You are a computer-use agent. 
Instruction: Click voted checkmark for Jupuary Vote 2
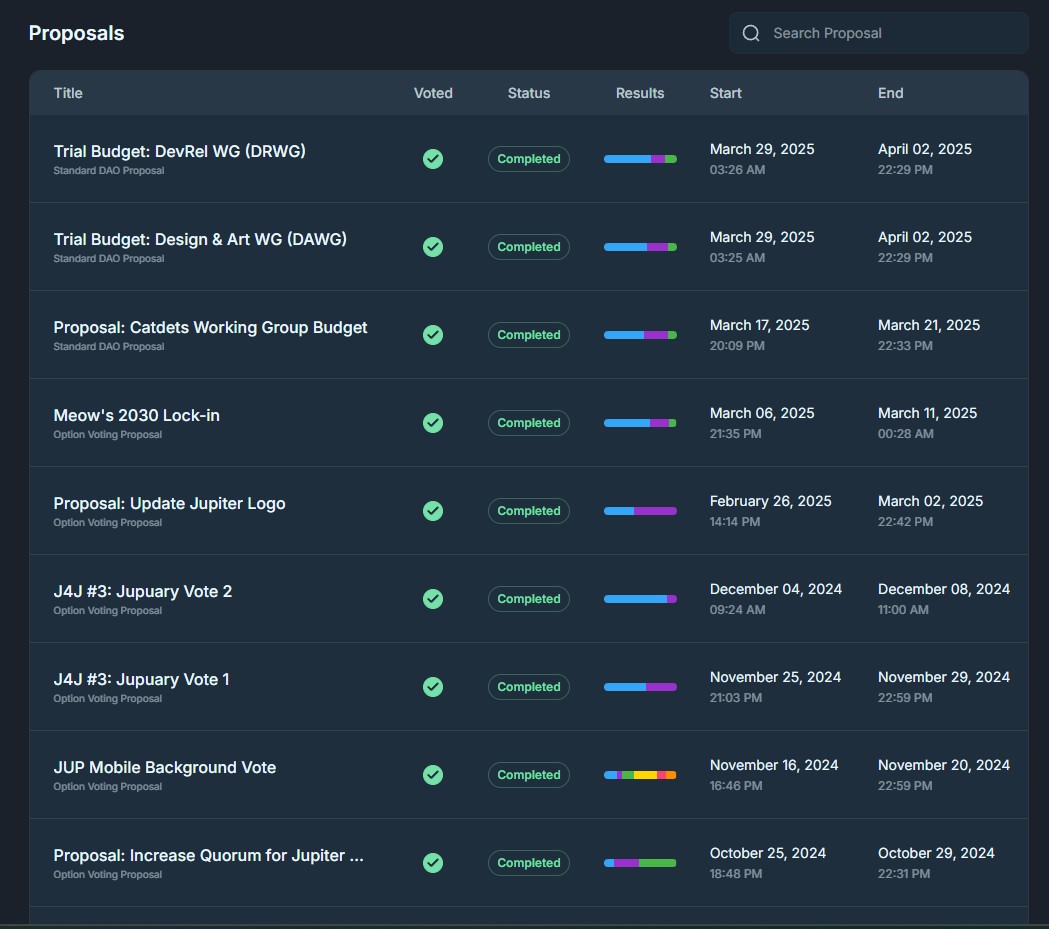[433, 599]
